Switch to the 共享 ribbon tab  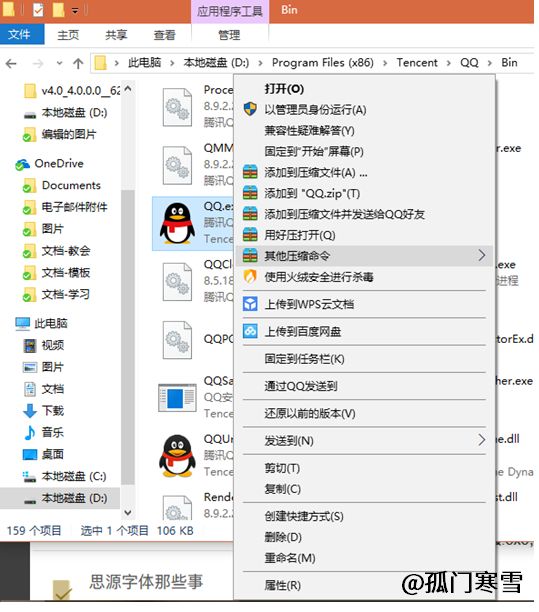click(x=116, y=35)
